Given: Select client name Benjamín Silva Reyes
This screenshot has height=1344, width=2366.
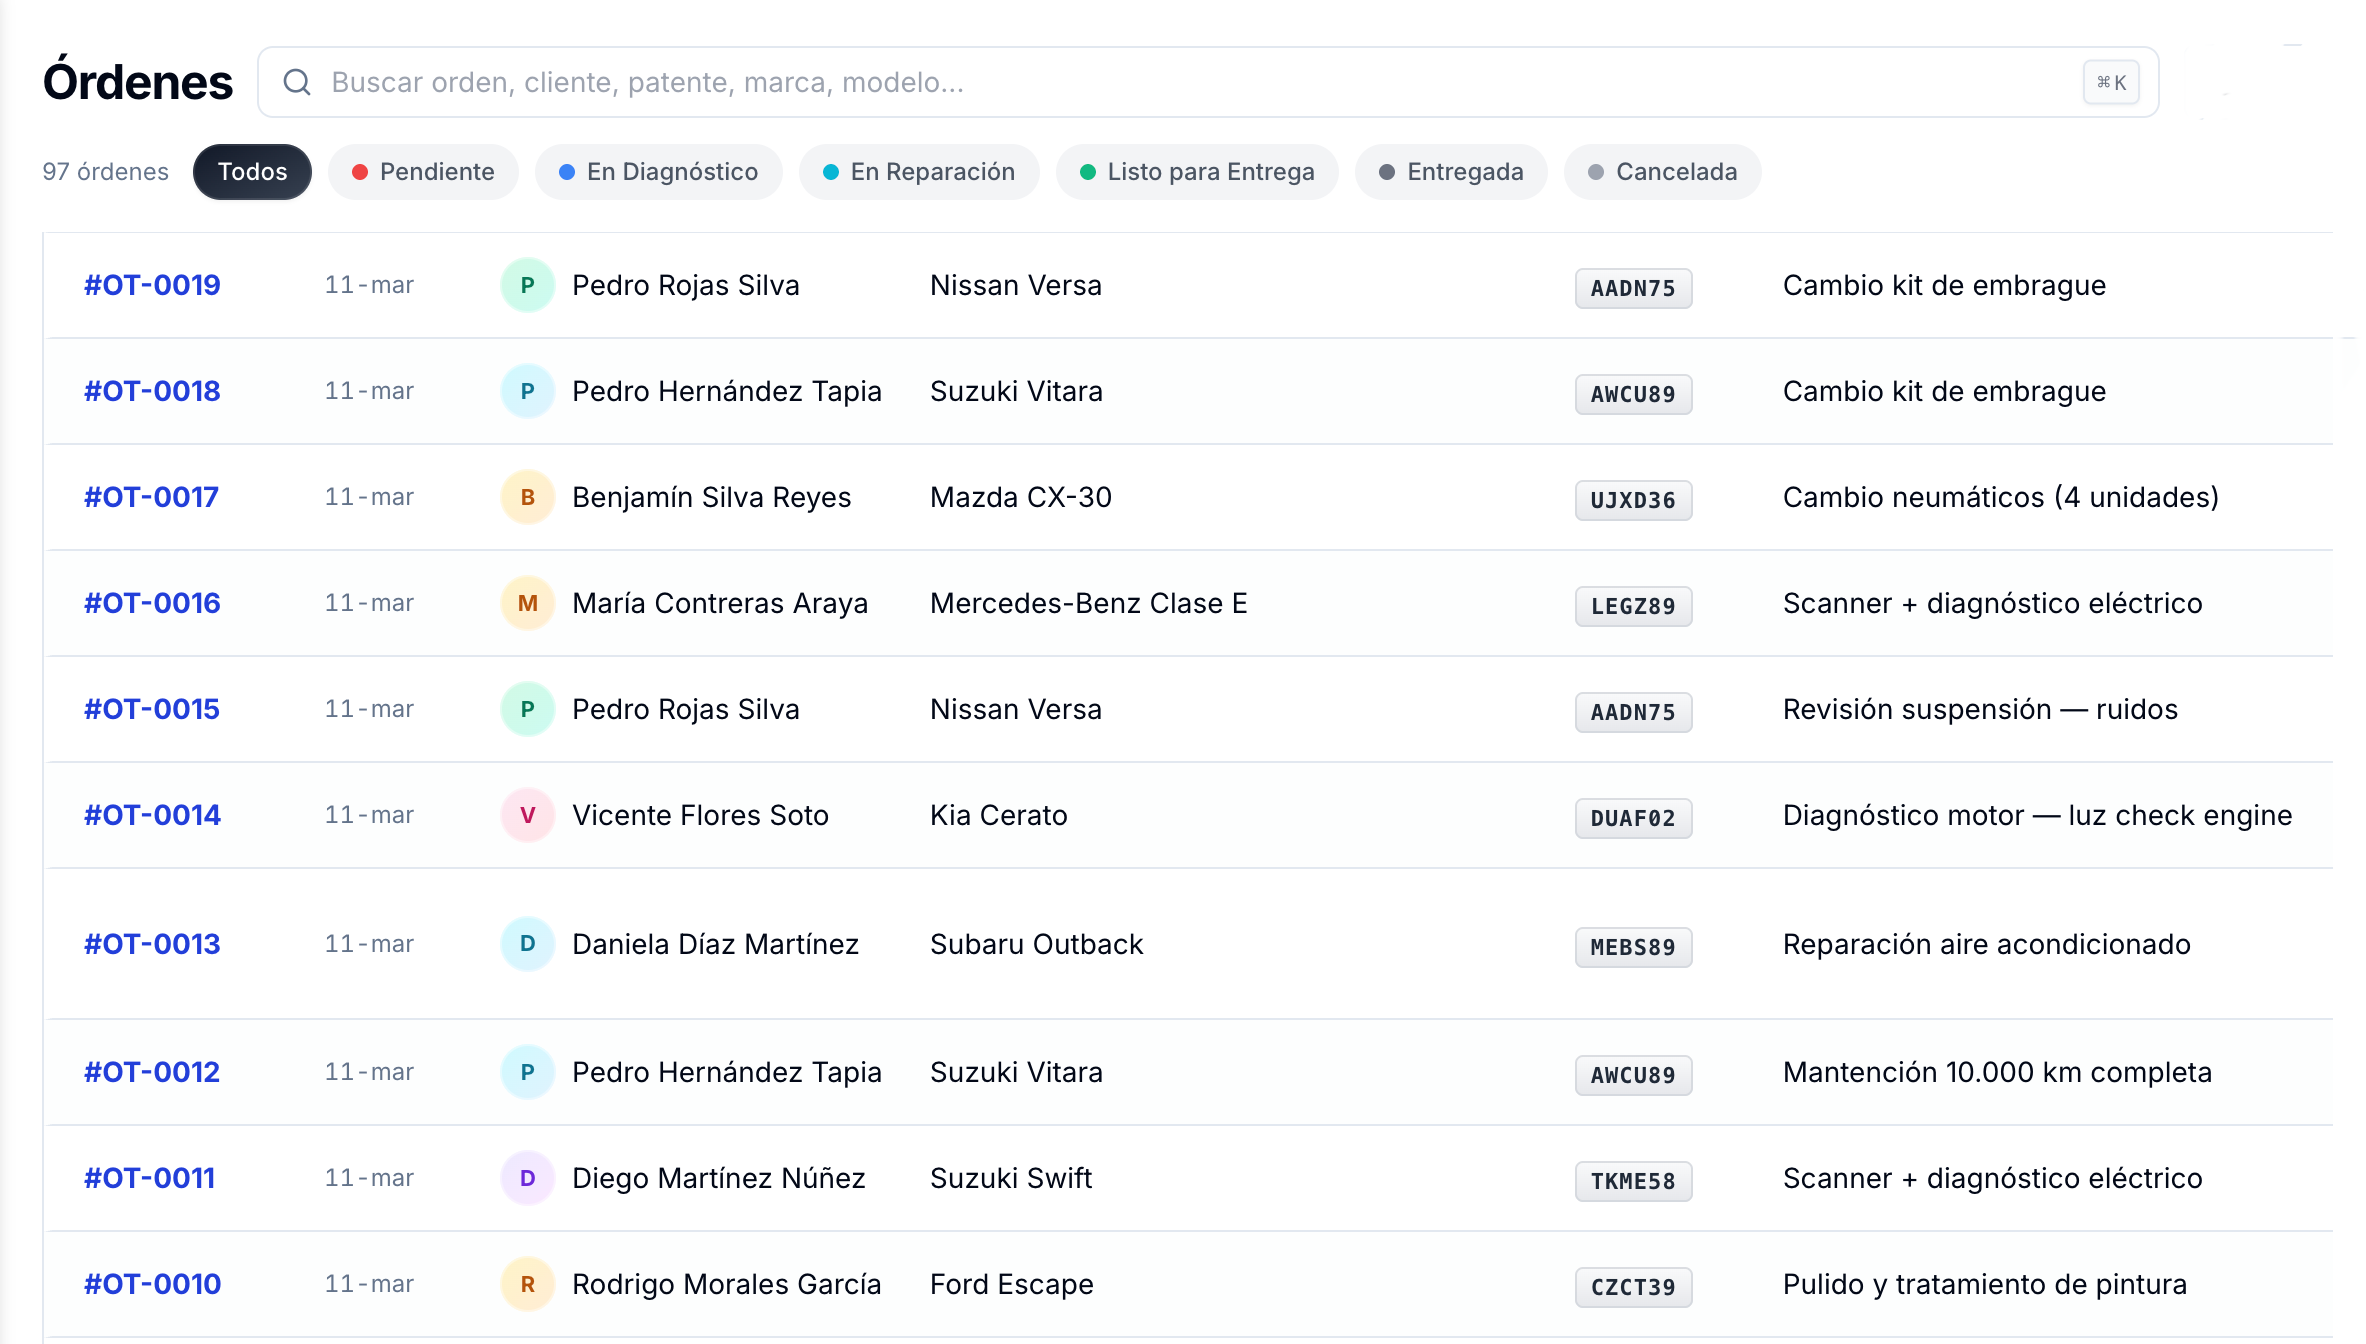Looking at the screenshot, I should tap(711, 497).
